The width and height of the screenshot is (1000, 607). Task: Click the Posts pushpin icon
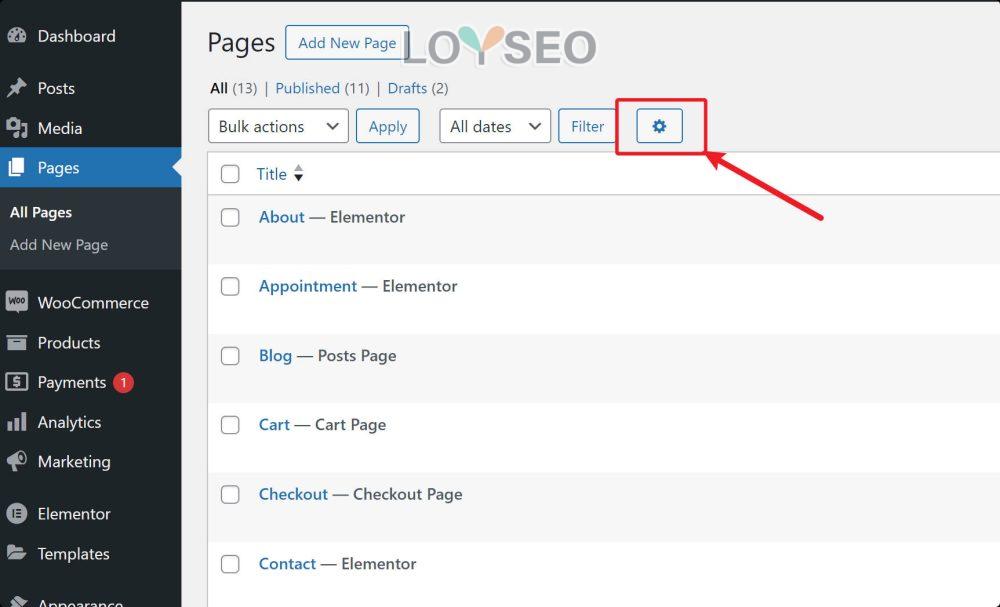17,88
